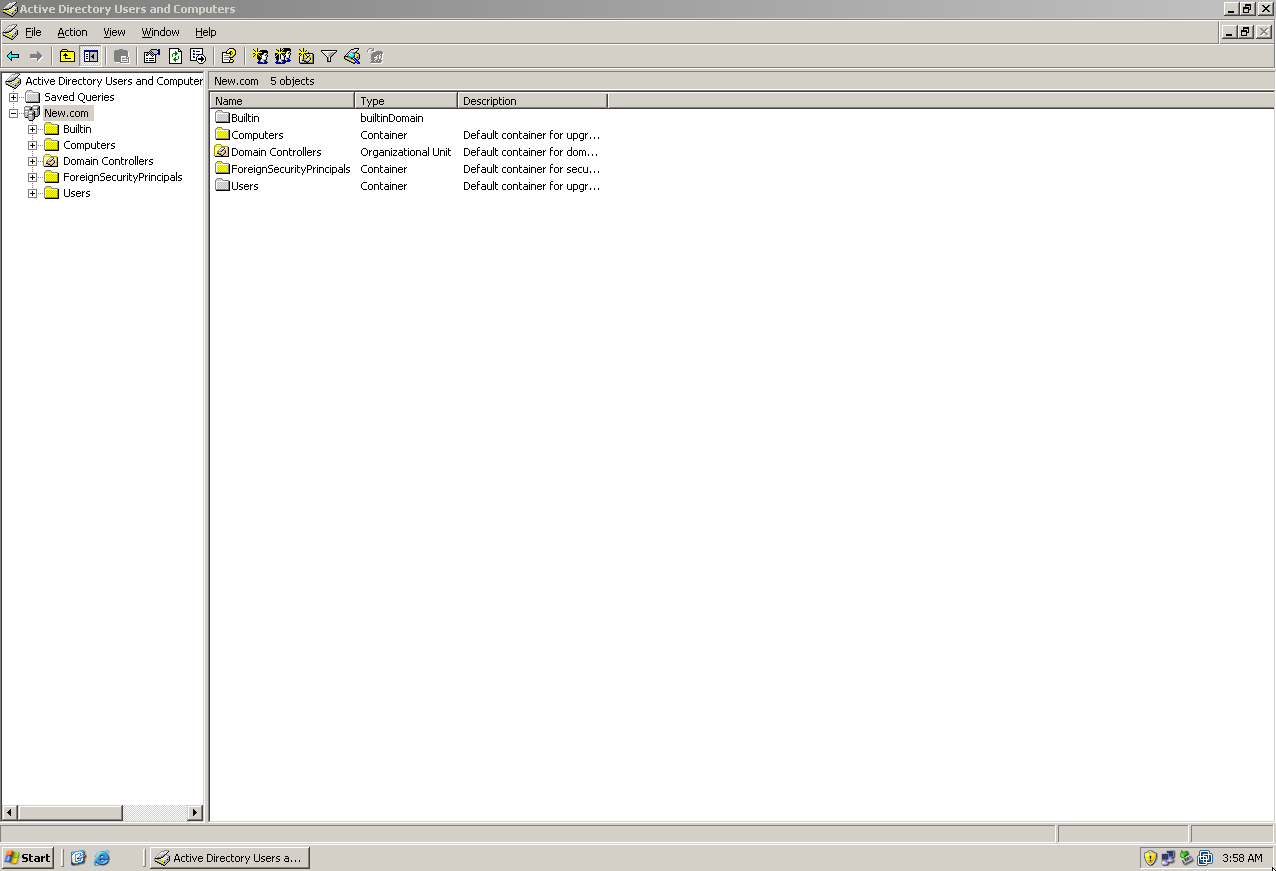The image size is (1276, 871).
Task: Expand the Computers tree node
Action: [x=32, y=145]
